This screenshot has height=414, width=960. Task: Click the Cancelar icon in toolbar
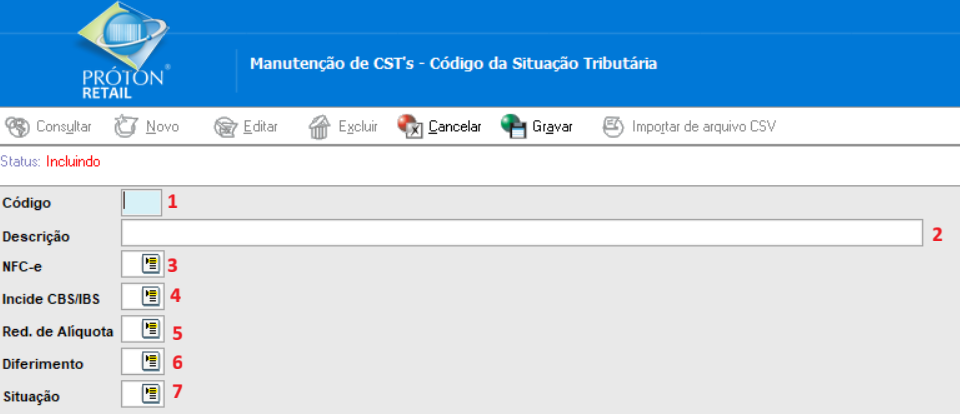(x=410, y=127)
